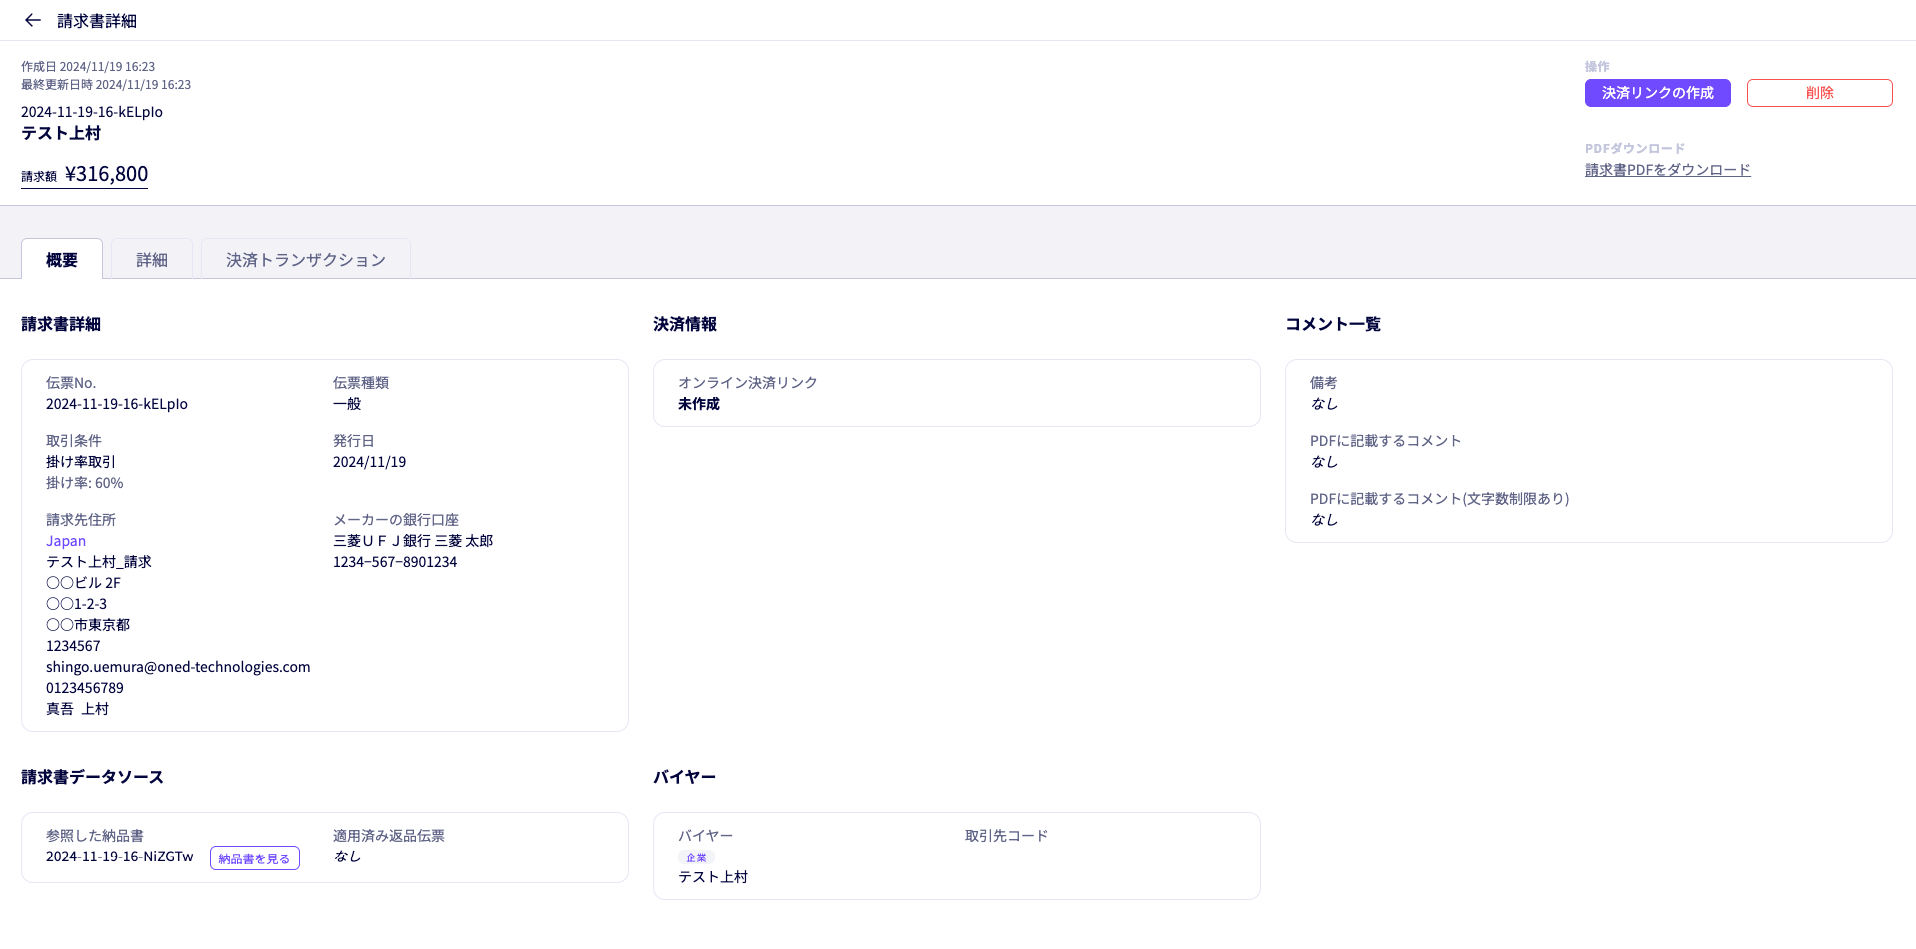Click the コメント一覧 section heading
Viewport: 1916px width, 949px height.
1333,324
